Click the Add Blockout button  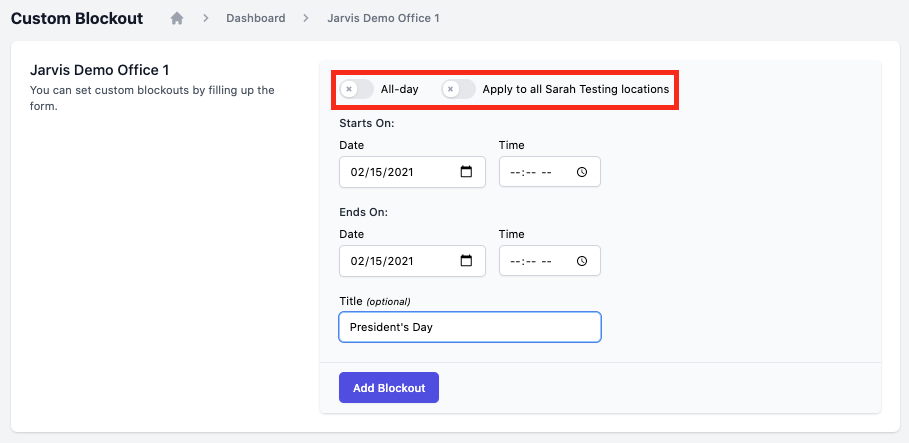pyautogui.click(x=389, y=387)
